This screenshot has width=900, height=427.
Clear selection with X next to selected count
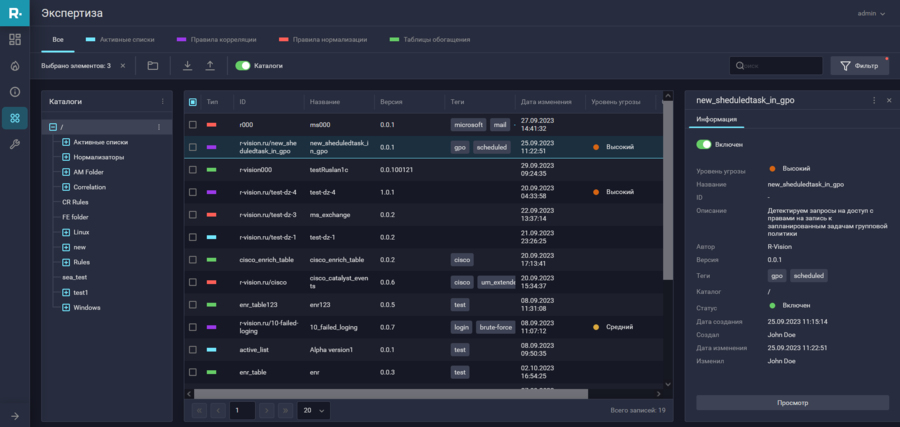pyautogui.click(x=122, y=66)
